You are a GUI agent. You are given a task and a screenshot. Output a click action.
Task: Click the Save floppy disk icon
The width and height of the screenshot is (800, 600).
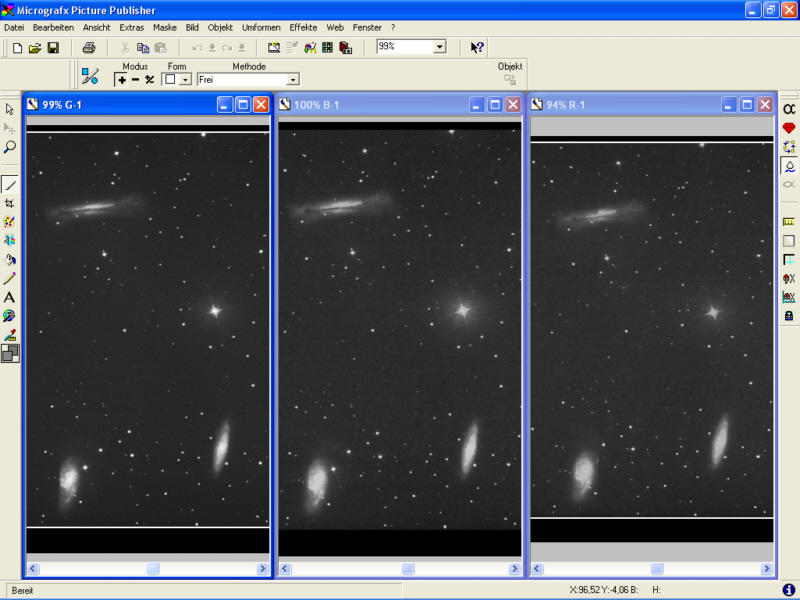(53, 47)
